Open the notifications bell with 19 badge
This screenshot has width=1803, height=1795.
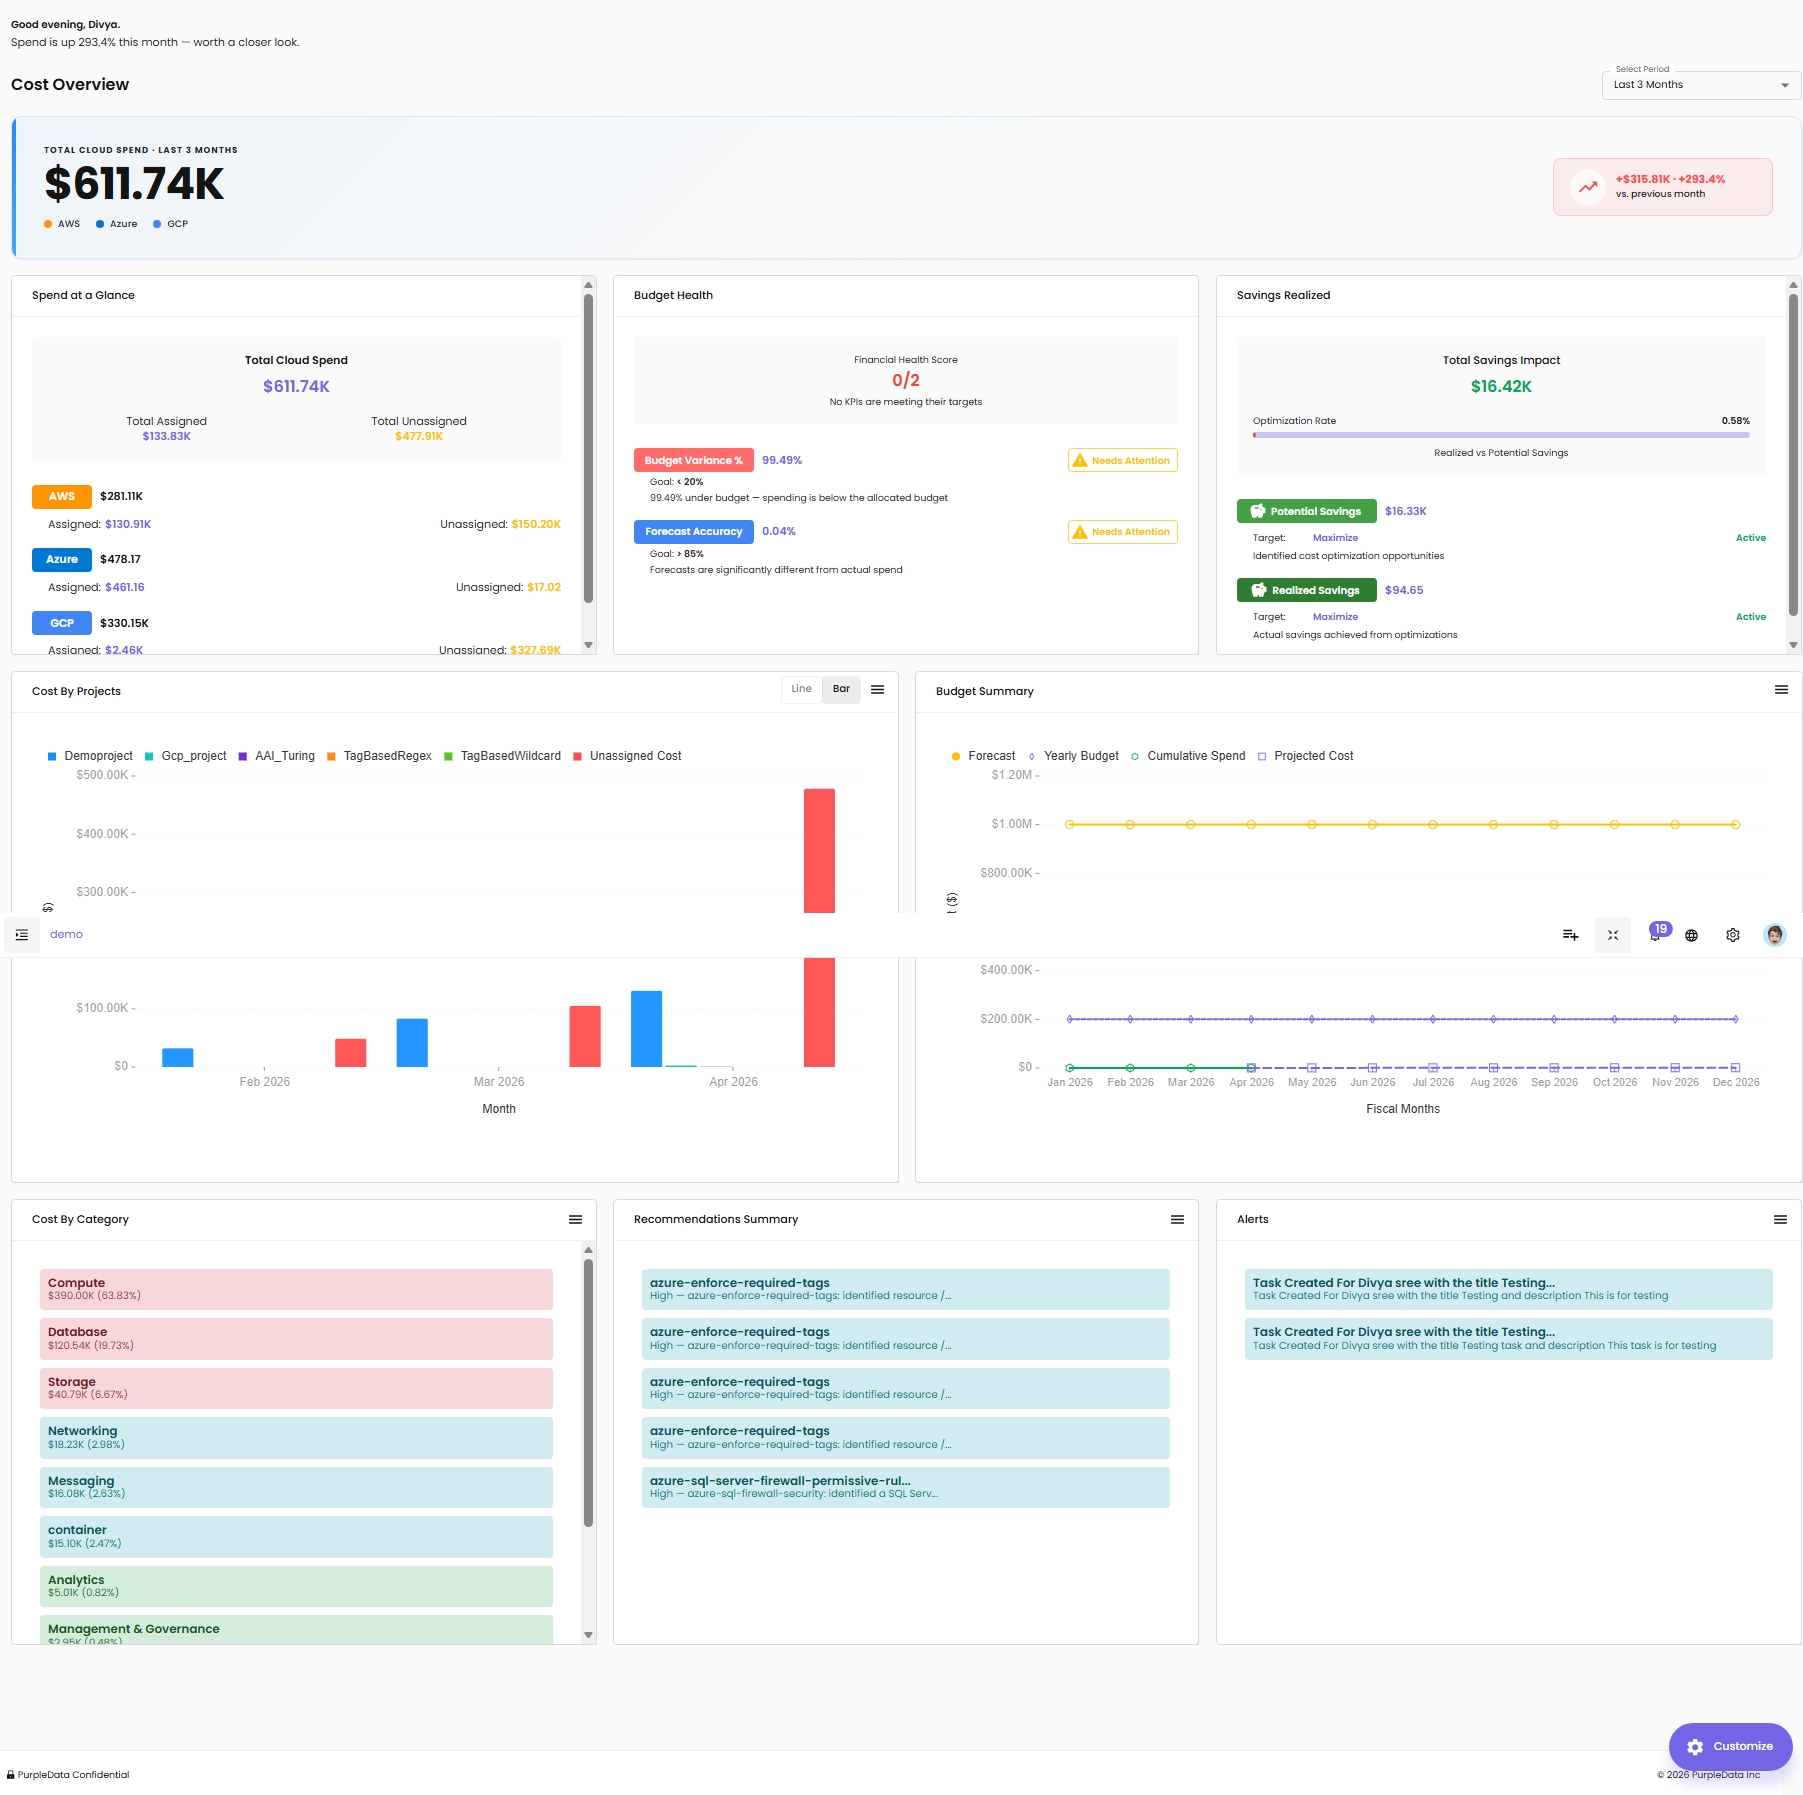click(x=1656, y=934)
